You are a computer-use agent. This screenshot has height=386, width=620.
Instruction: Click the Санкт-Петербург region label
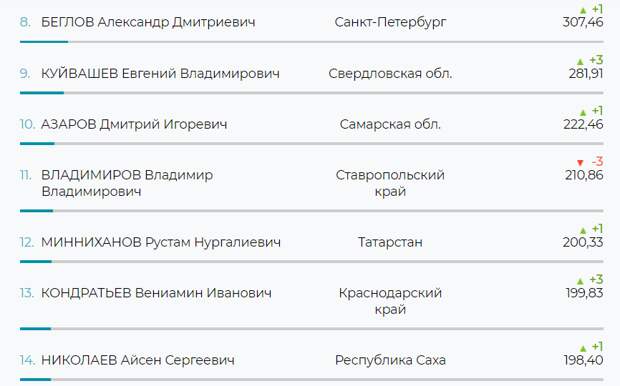tap(390, 22)
